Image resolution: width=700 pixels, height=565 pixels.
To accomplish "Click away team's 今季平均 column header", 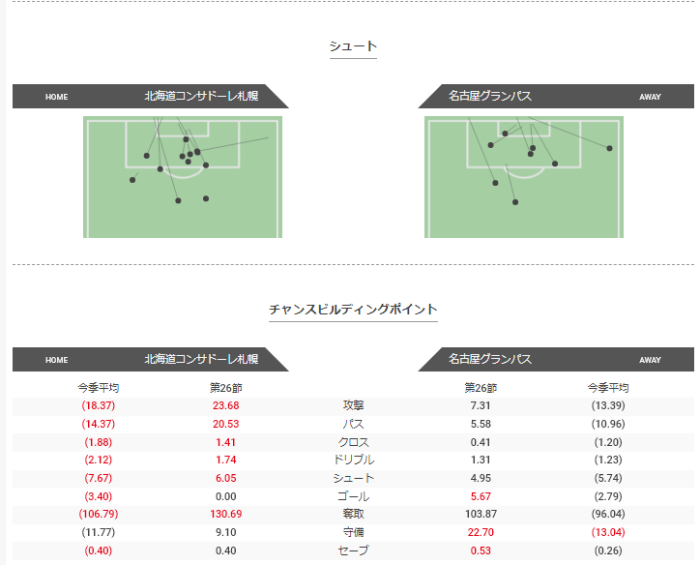I will tap(608, 387).
